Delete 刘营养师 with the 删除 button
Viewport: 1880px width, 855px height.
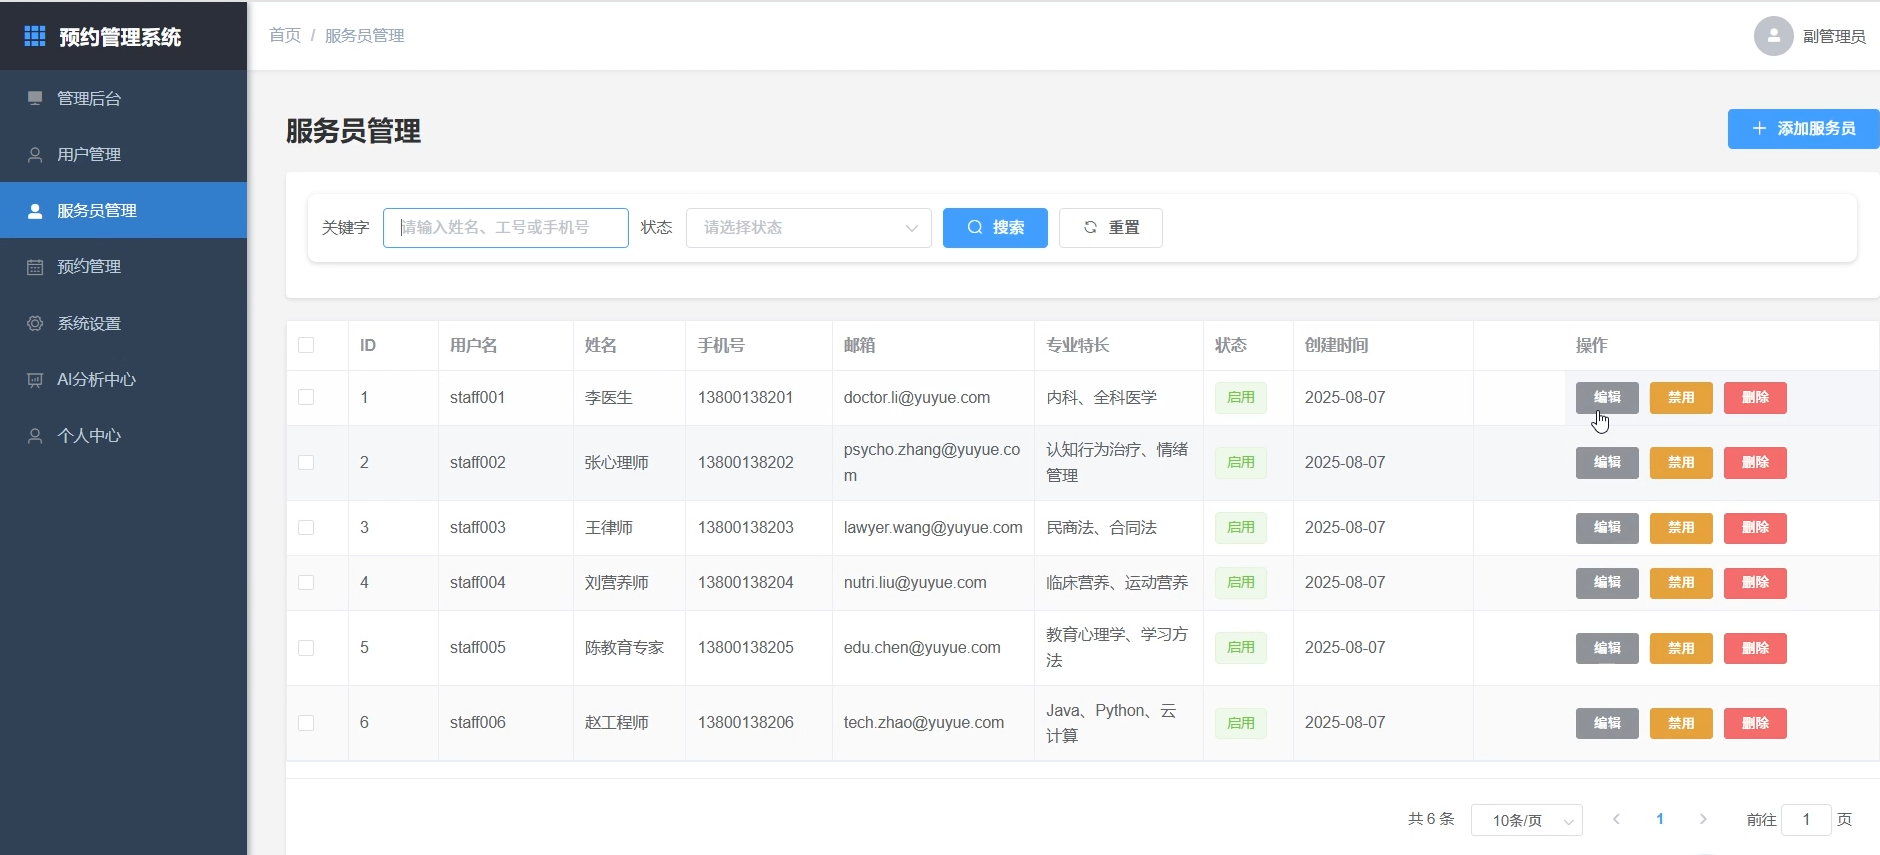[1755, 582]
